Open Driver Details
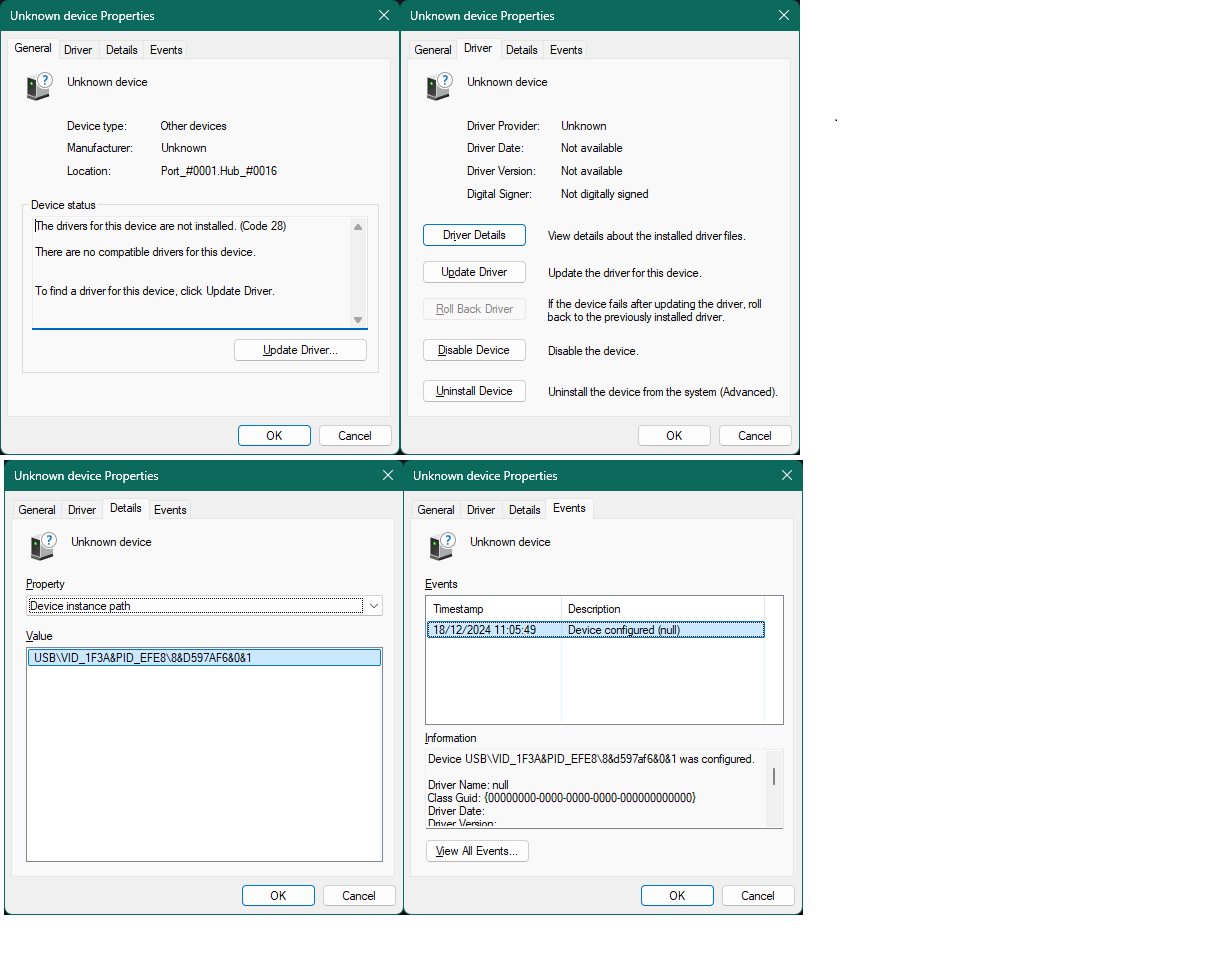1216x970 pixels. [x=474, y=234]
